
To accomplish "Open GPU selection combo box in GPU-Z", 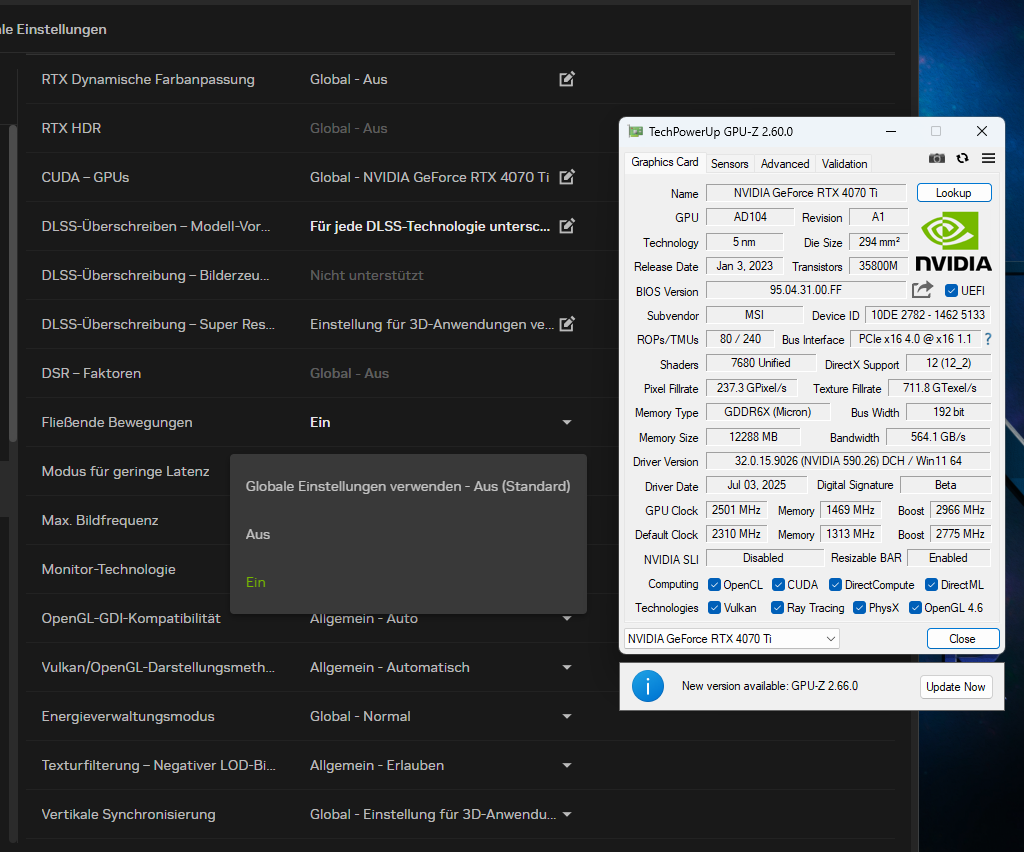I will coord(731,639).
